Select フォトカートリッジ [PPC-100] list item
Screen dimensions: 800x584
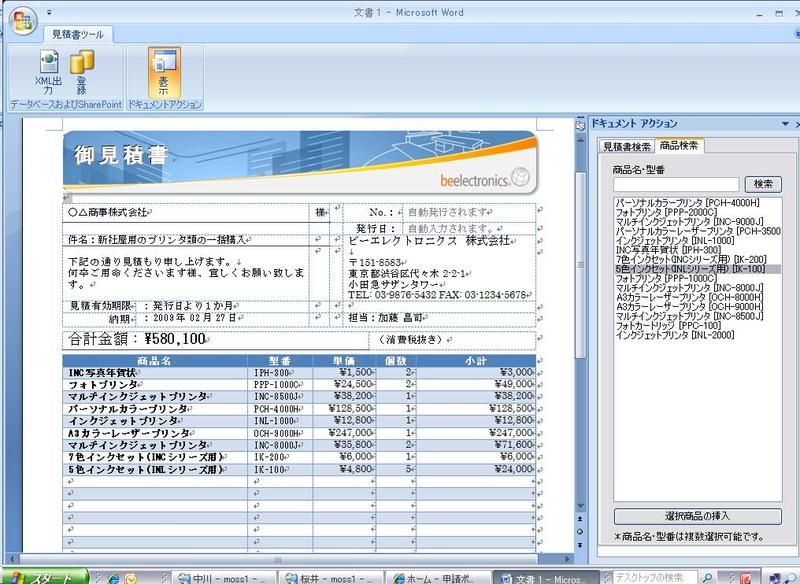click(x=668, y=325)
